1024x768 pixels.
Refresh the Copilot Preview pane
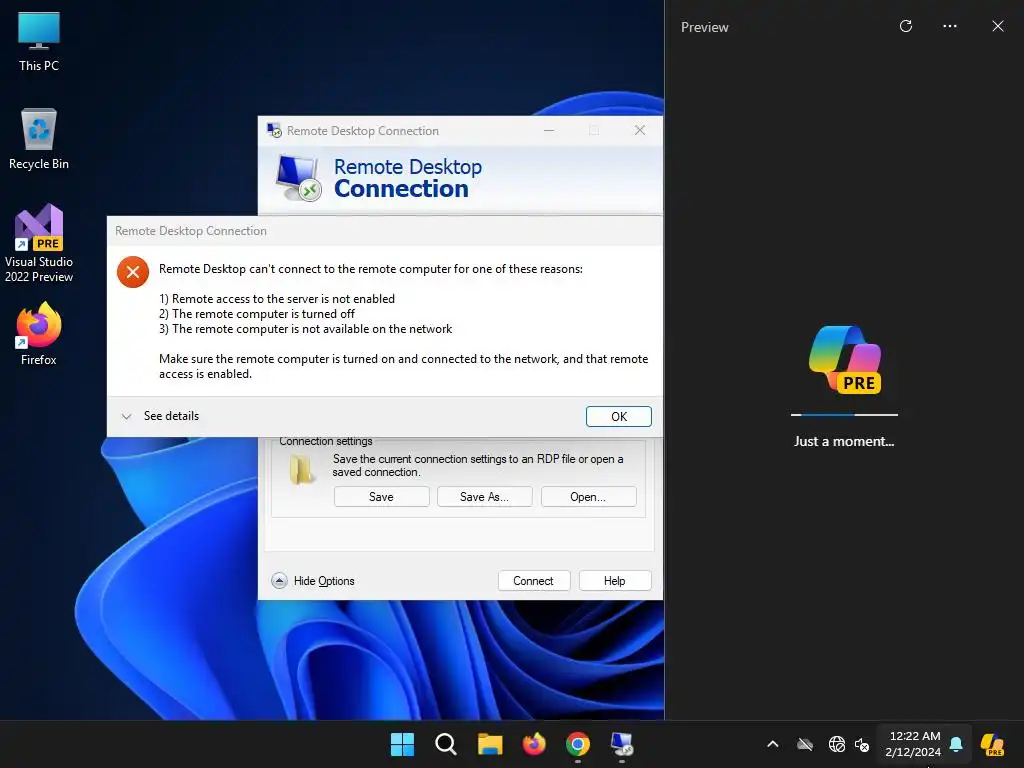coord(906,26)
